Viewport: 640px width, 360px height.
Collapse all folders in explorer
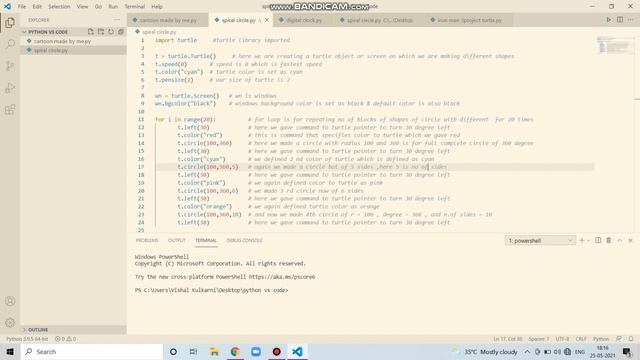click(x=121, y=31)
